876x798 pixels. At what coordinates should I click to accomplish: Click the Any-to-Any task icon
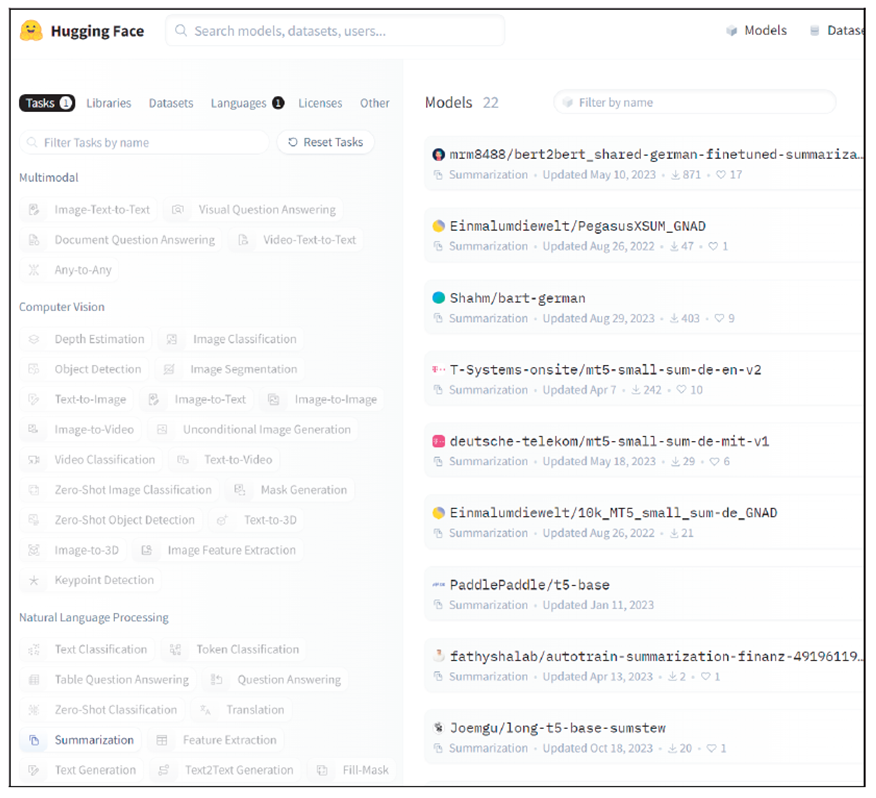tap(34, 270)
